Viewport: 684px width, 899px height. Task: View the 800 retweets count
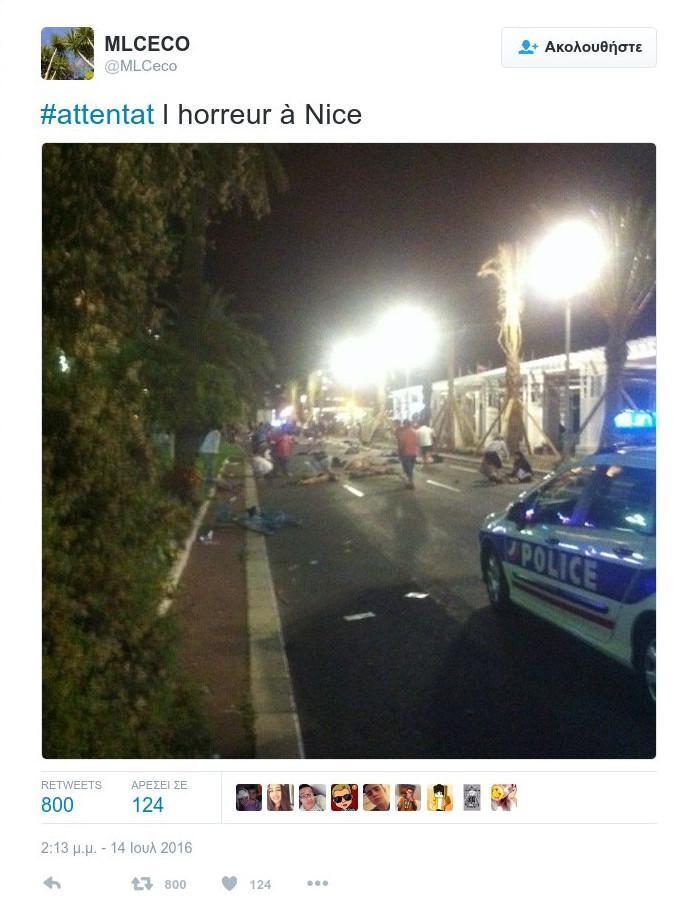[x=57, y=805]
